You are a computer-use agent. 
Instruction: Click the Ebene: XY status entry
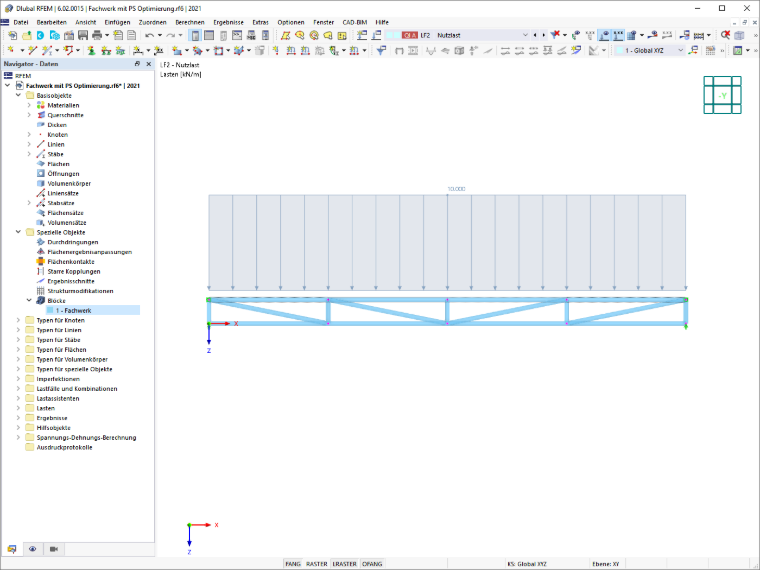pos(605,564)
